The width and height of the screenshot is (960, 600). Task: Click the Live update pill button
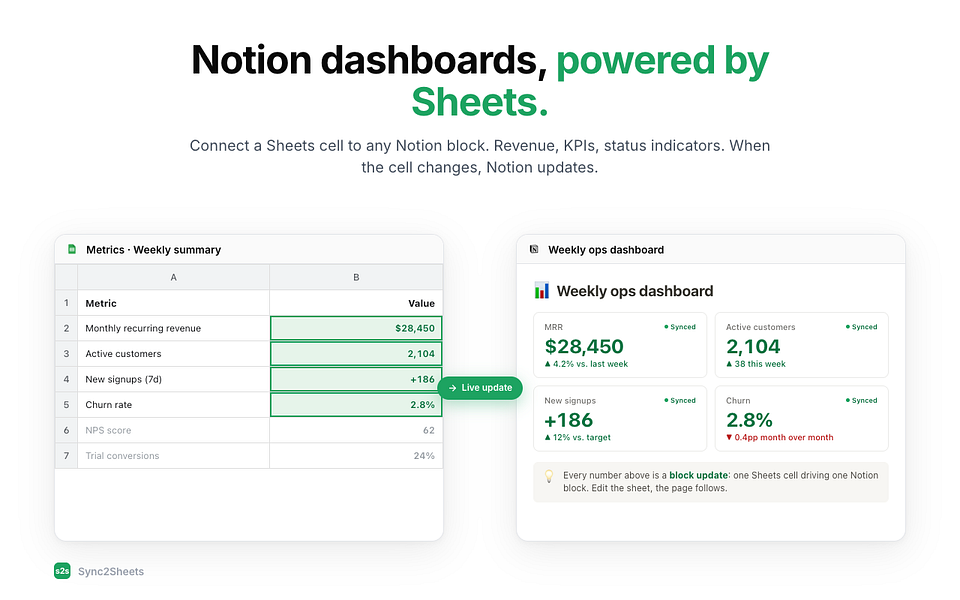point(480,388)
